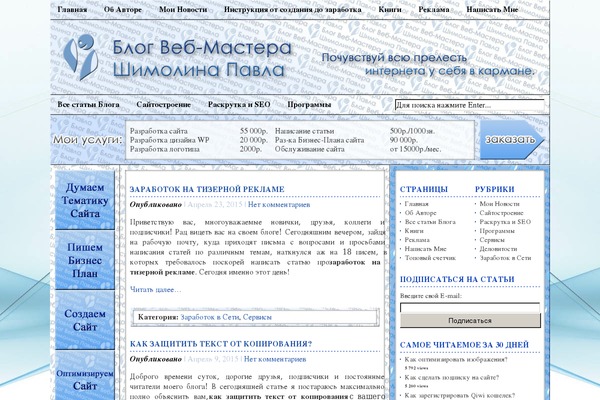Screen dimensions: 600x400
Task: Open Все статьи Блога in the Страницы list
Action: [x=430, y=222]
